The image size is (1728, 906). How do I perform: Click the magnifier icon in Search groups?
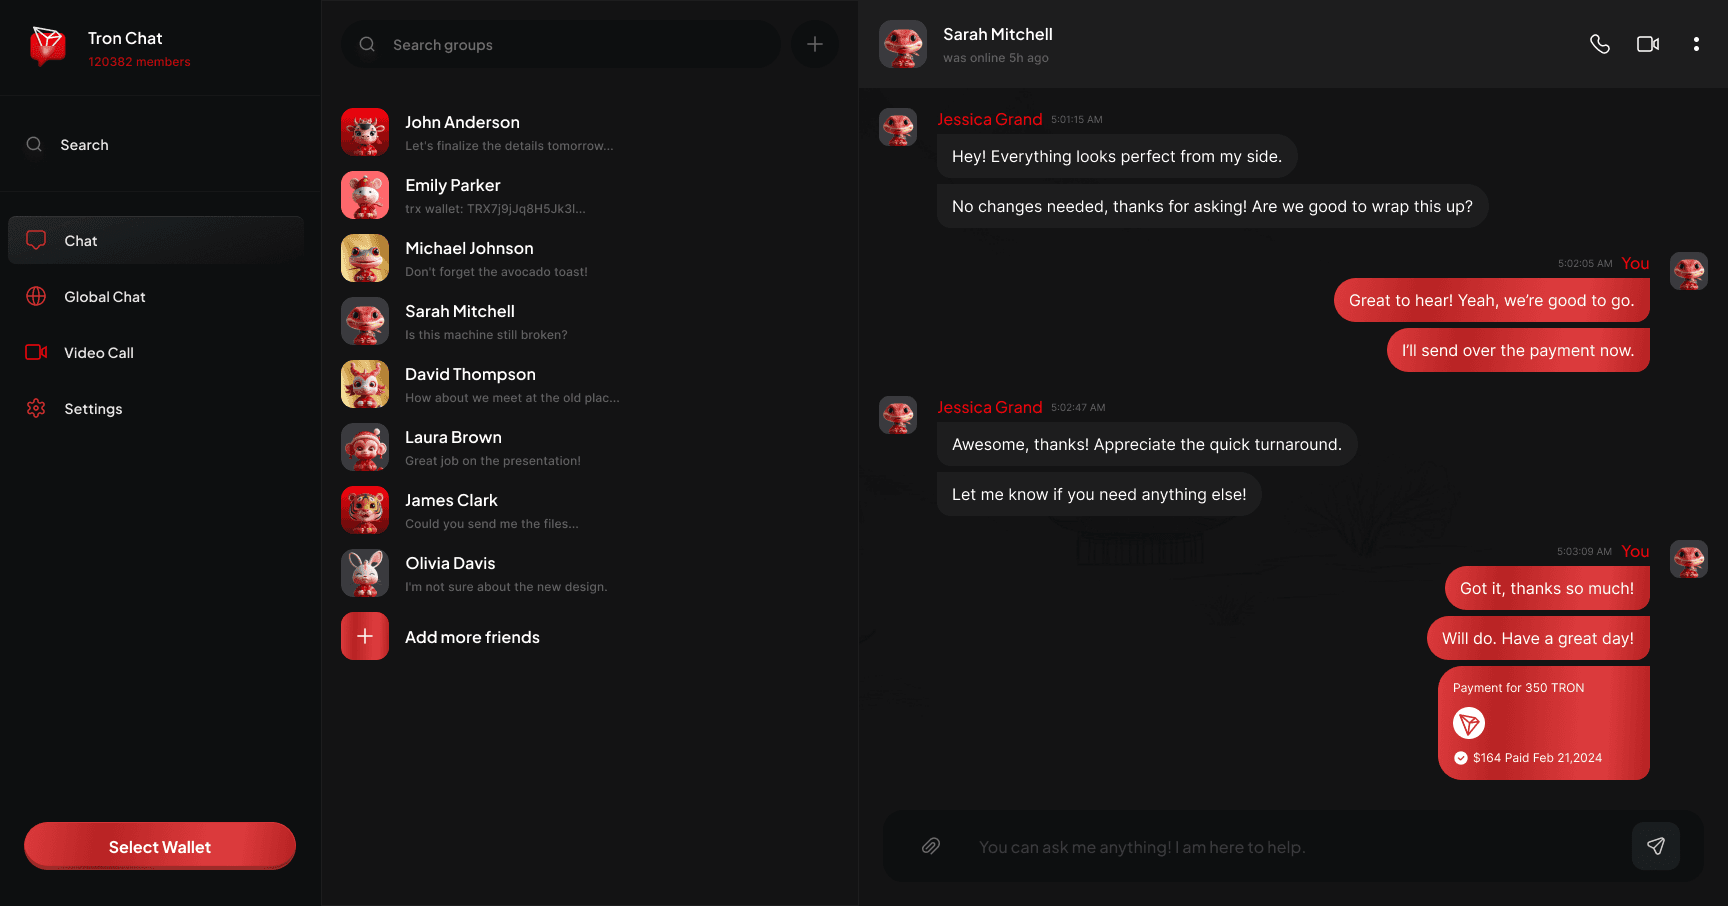tap(367, 44)
